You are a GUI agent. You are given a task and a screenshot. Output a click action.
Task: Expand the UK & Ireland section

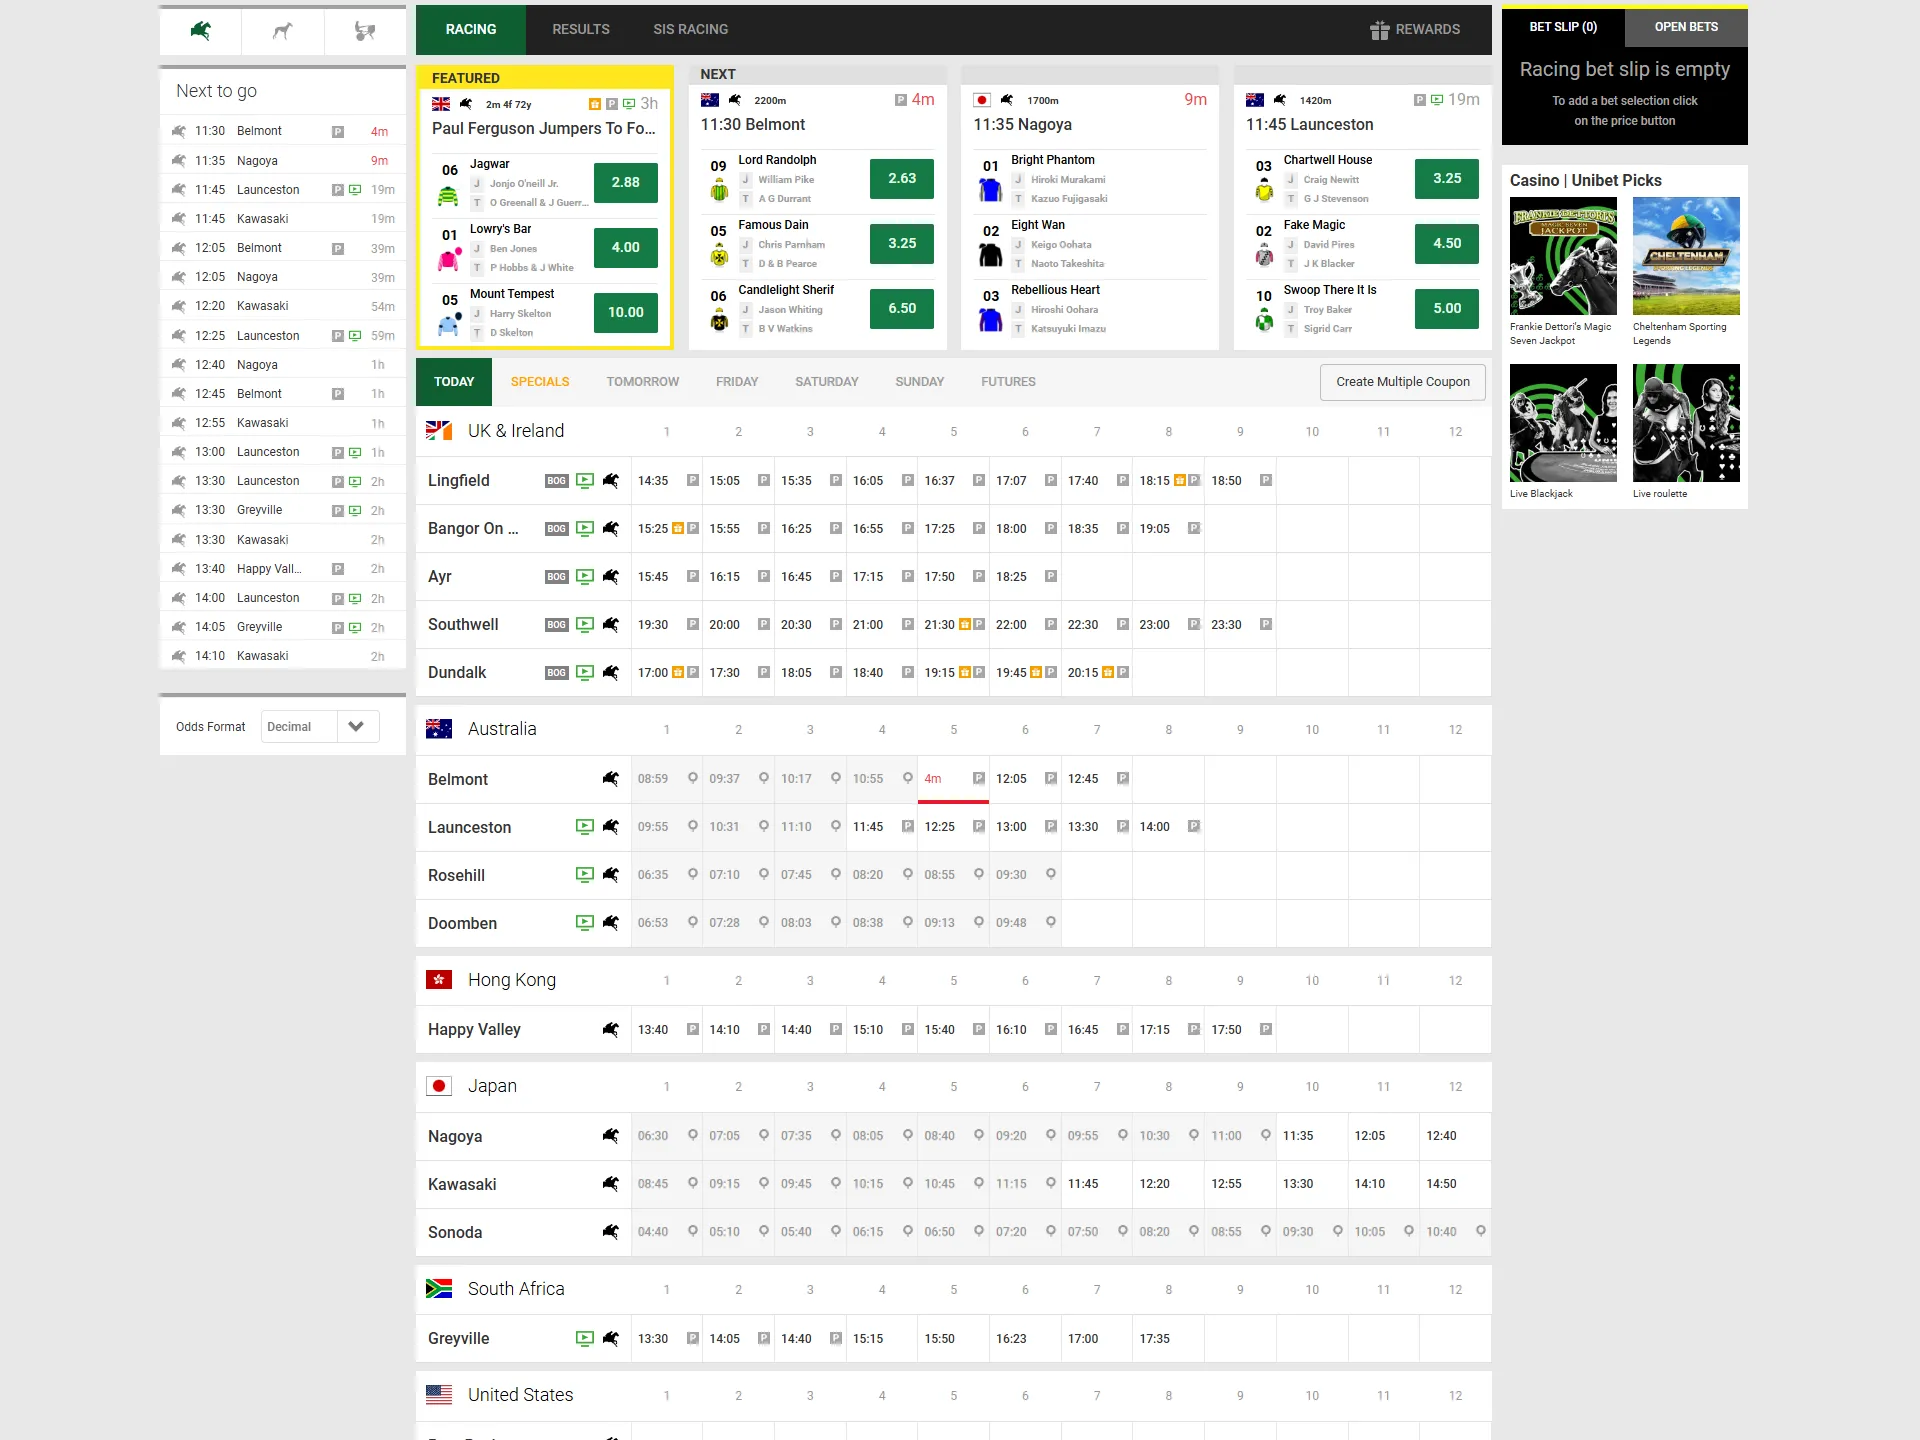tap(514, 430)
